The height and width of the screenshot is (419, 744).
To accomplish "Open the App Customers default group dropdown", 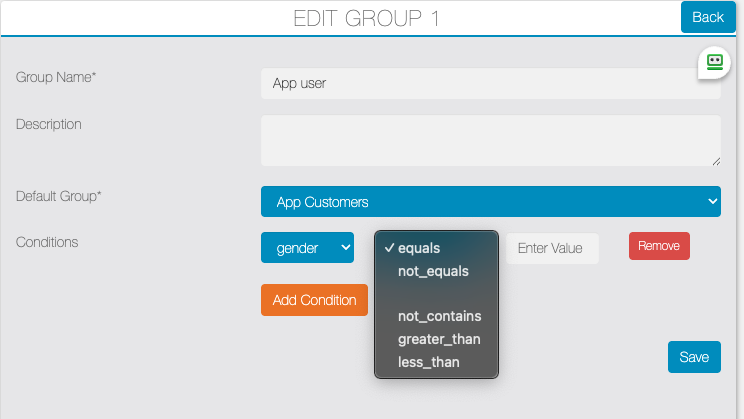I will click(x=491, y=202).
